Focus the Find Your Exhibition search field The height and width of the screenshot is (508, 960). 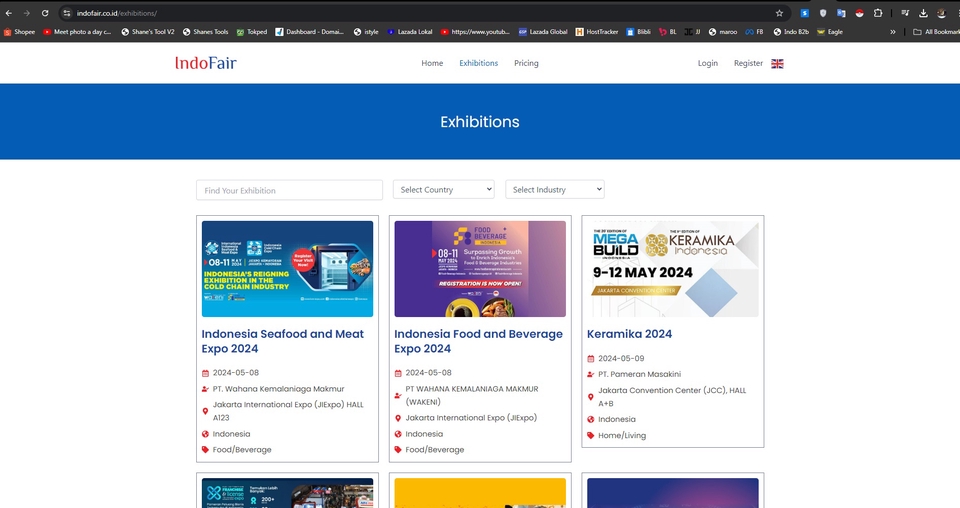(x=289, y=190)
